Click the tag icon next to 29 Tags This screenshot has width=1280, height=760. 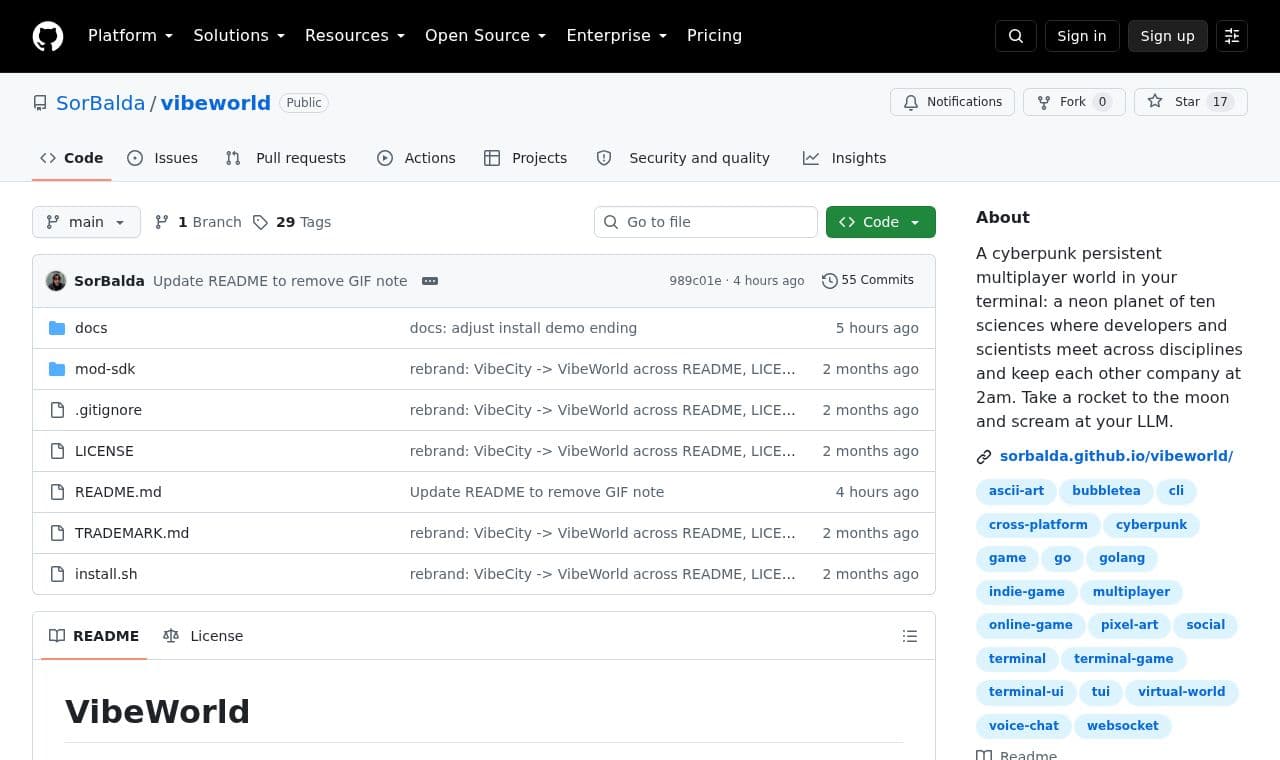(260, 222)
